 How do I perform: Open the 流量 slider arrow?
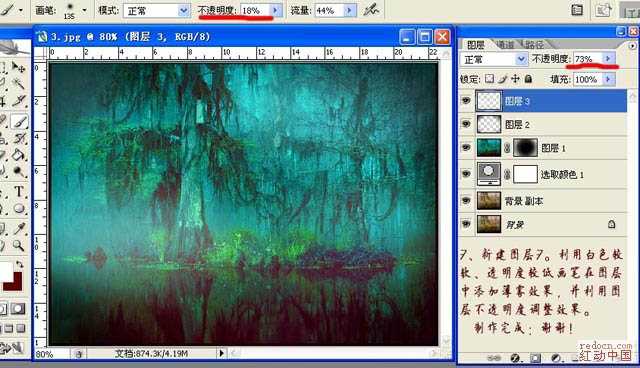coord(349,11)
